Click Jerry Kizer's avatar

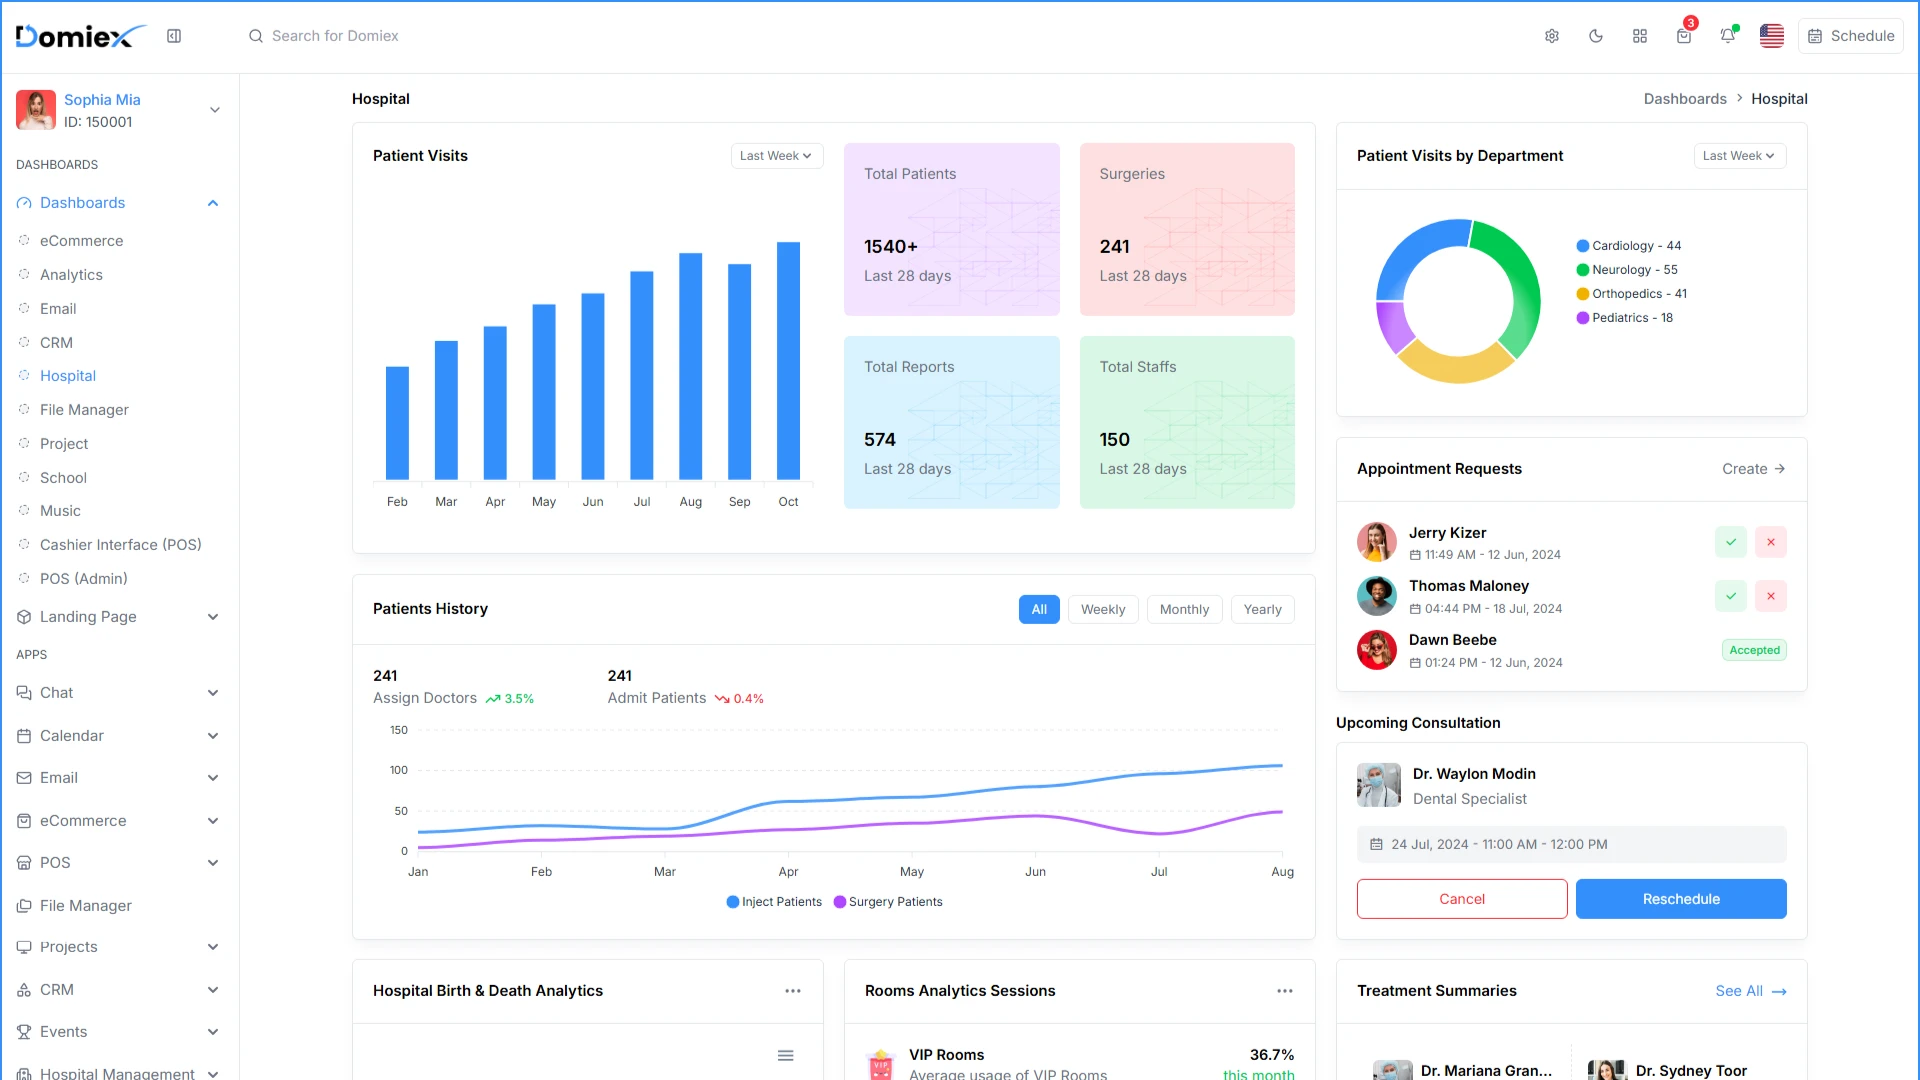(1377, 542)
